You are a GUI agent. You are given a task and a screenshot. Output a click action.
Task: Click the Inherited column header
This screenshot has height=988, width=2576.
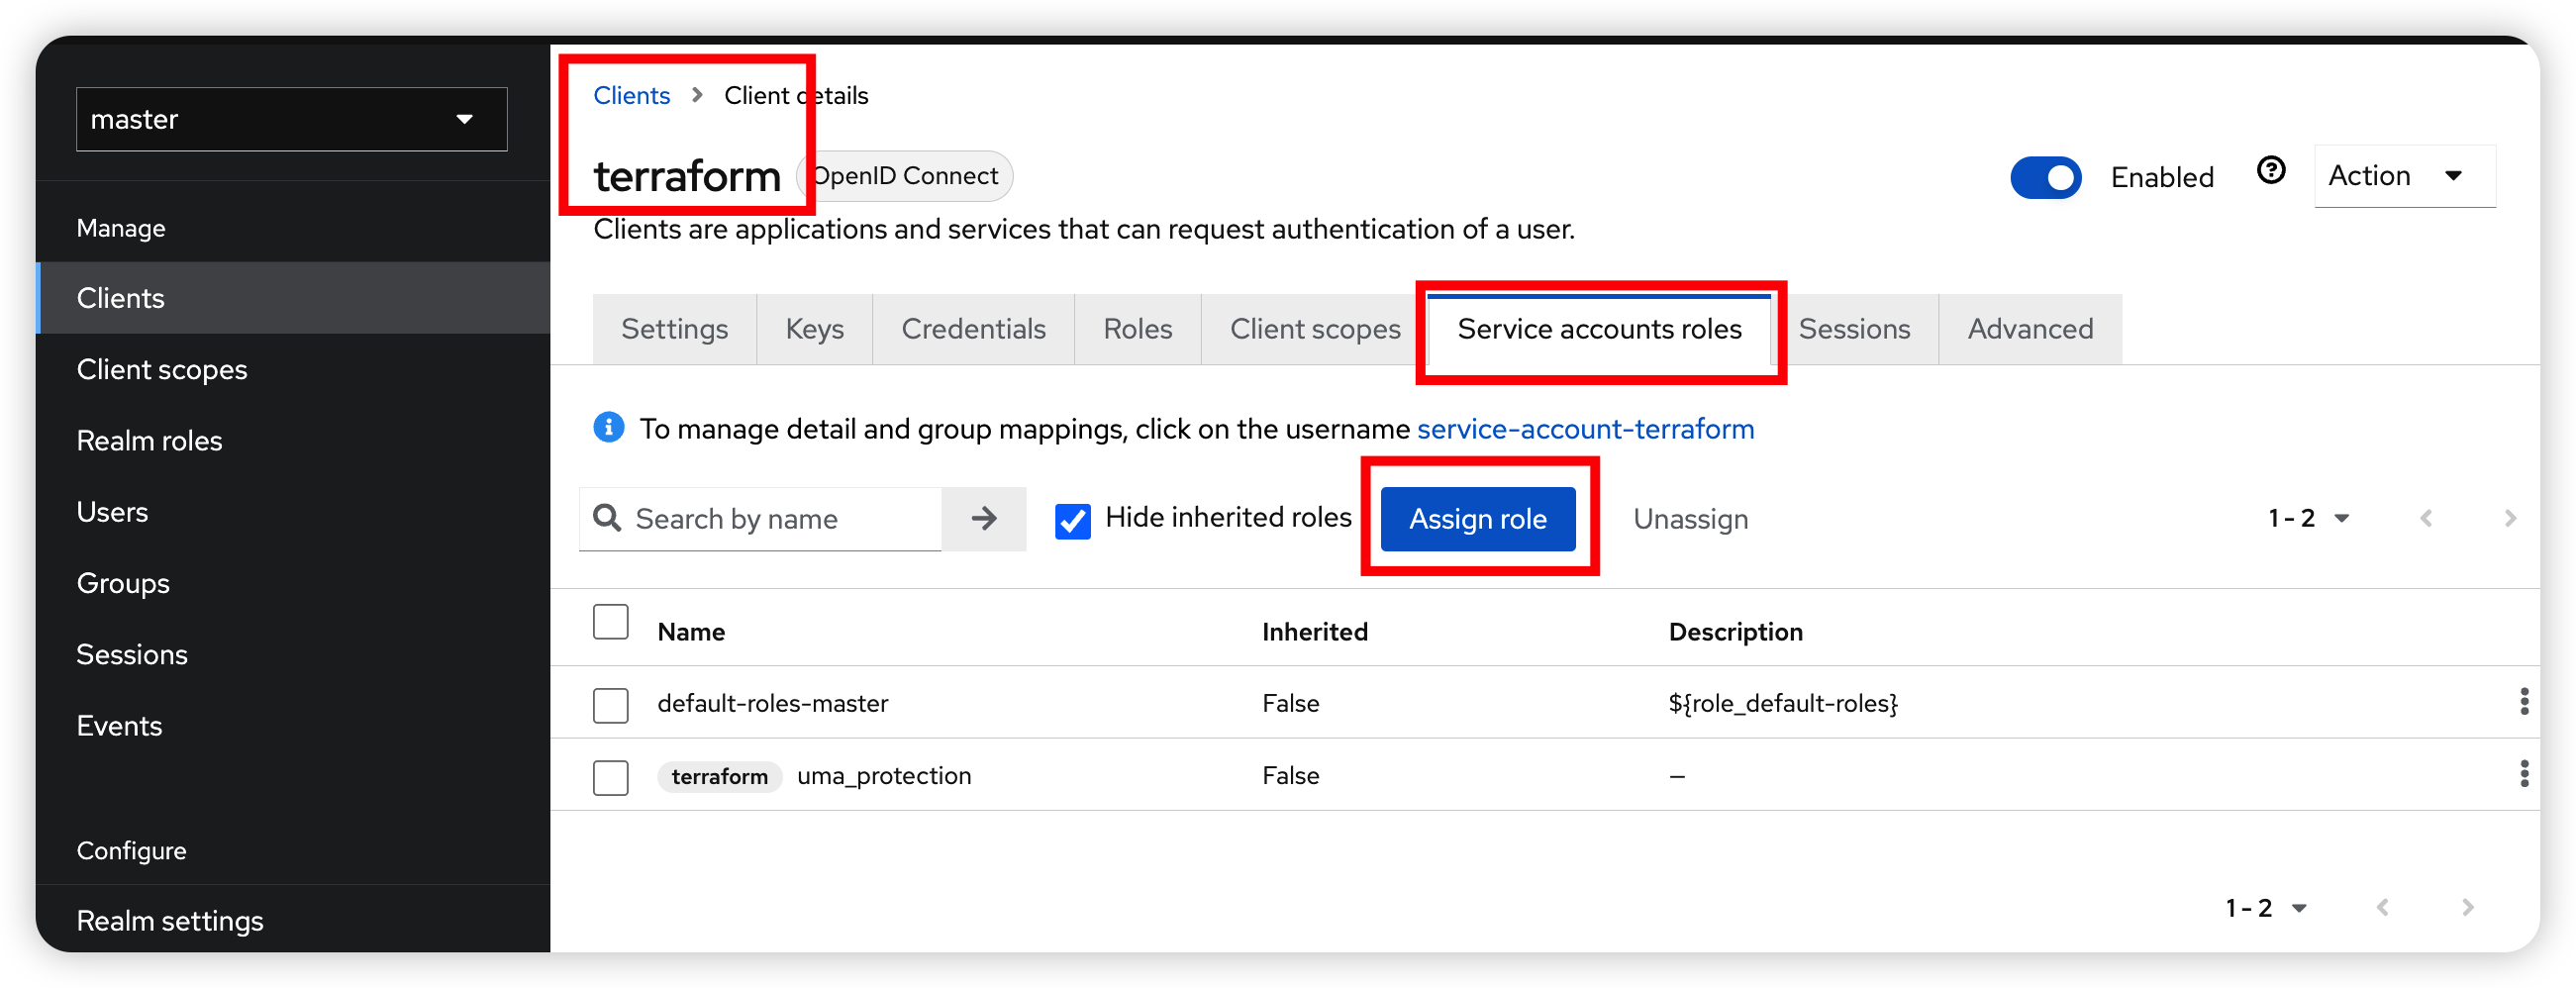coord(1314,631)
